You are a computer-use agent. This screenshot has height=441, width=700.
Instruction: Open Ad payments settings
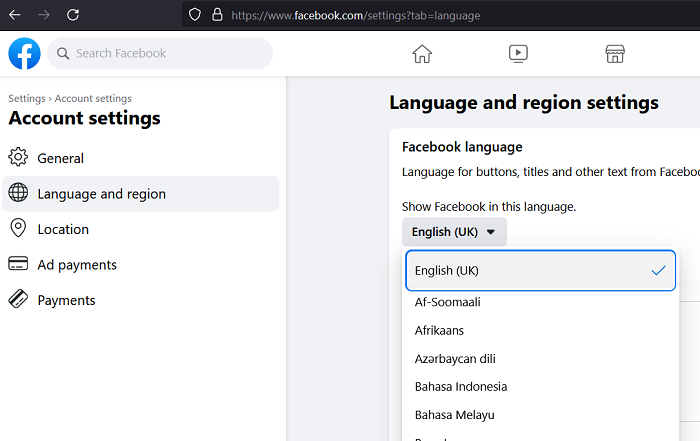(77, 265)
